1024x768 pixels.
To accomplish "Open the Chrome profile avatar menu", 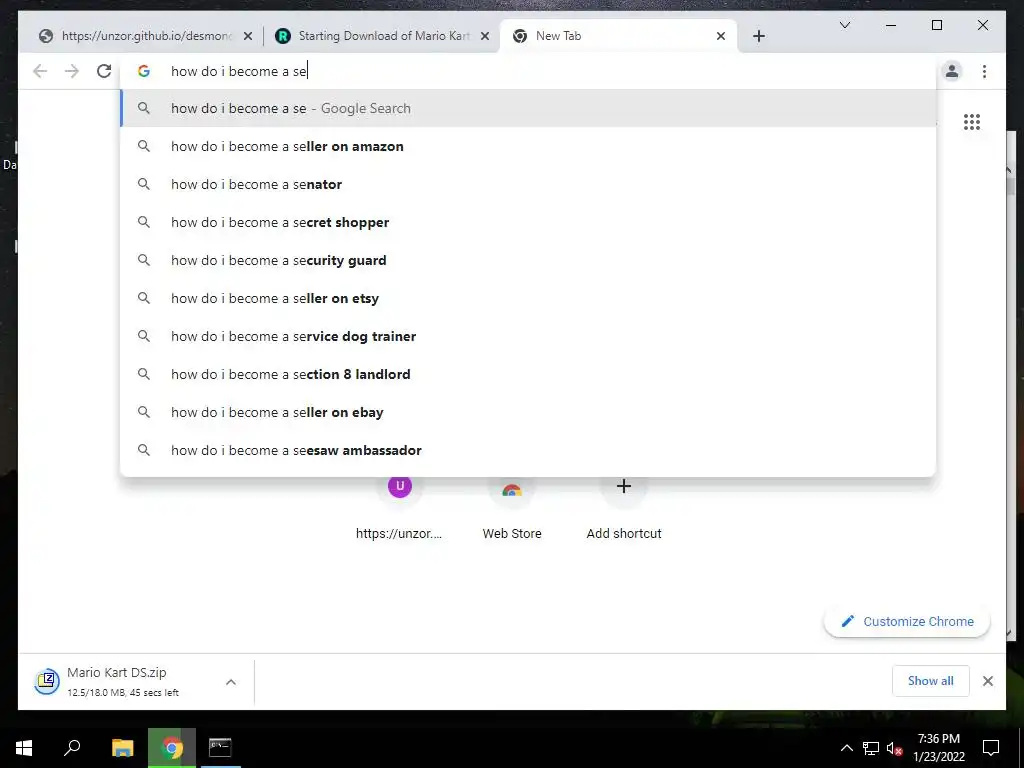I will (952, 71).
